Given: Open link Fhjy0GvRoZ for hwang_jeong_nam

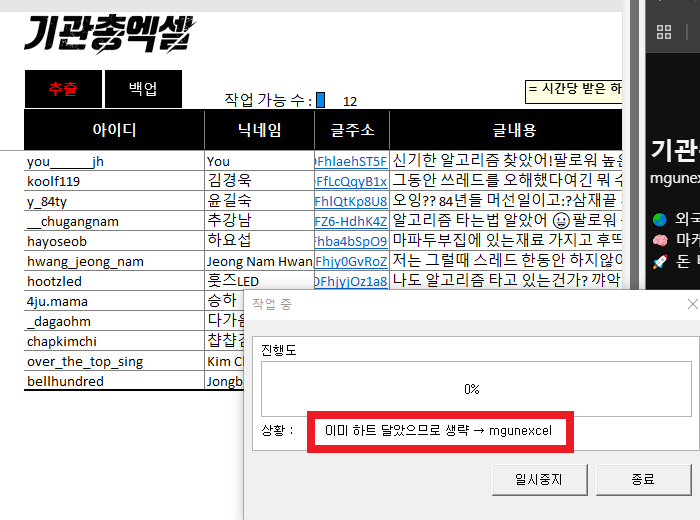Looking at the screenshot, I should (351, 261).
